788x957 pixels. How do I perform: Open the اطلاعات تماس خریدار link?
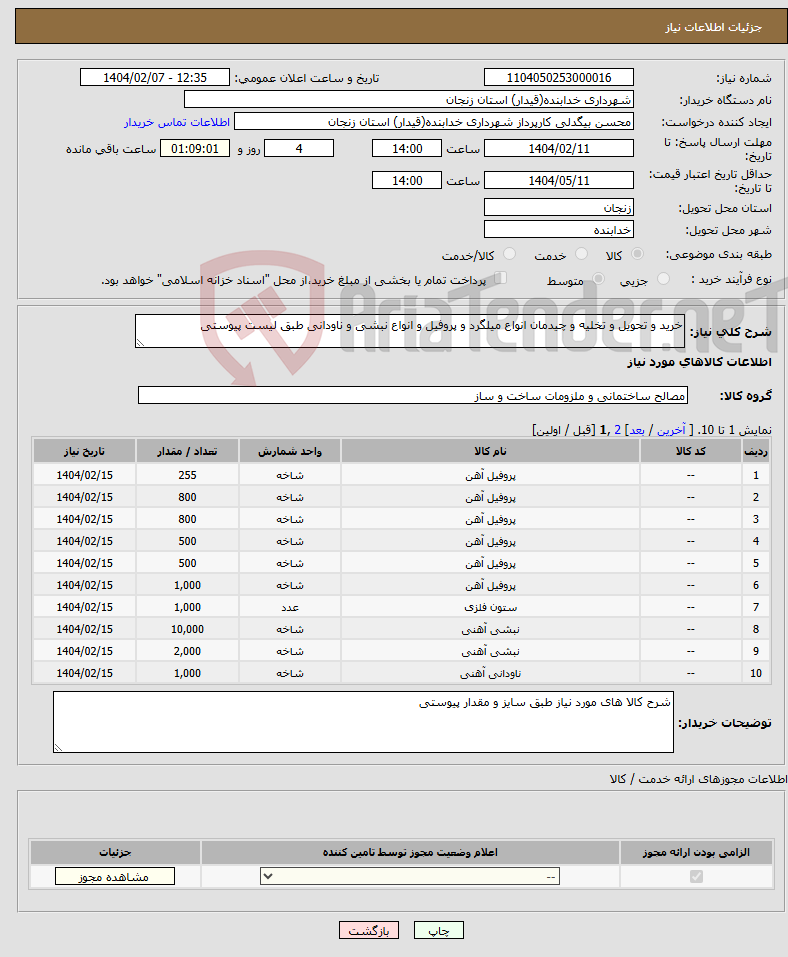177,122
